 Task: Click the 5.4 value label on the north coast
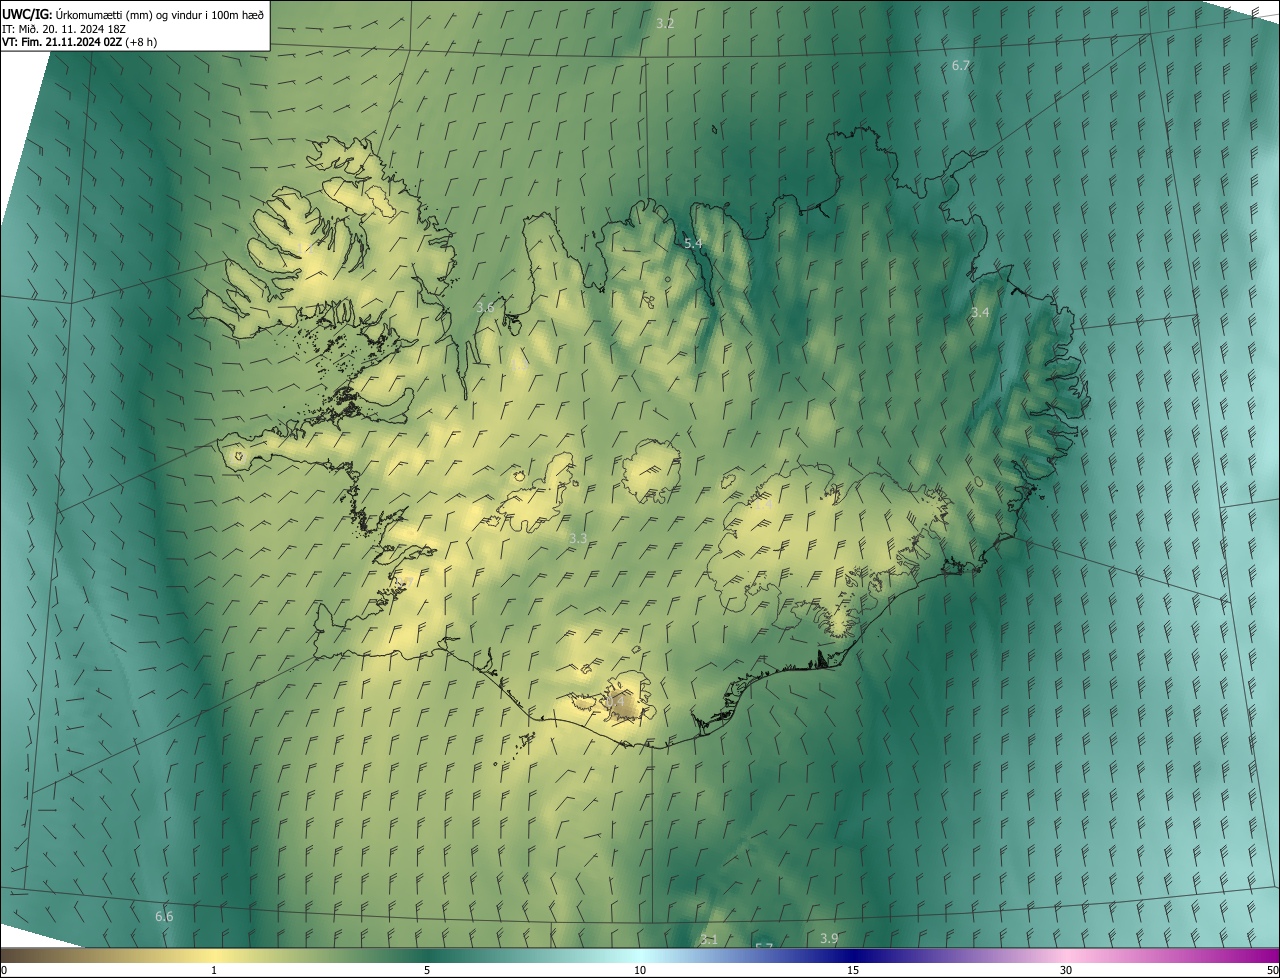693,244
